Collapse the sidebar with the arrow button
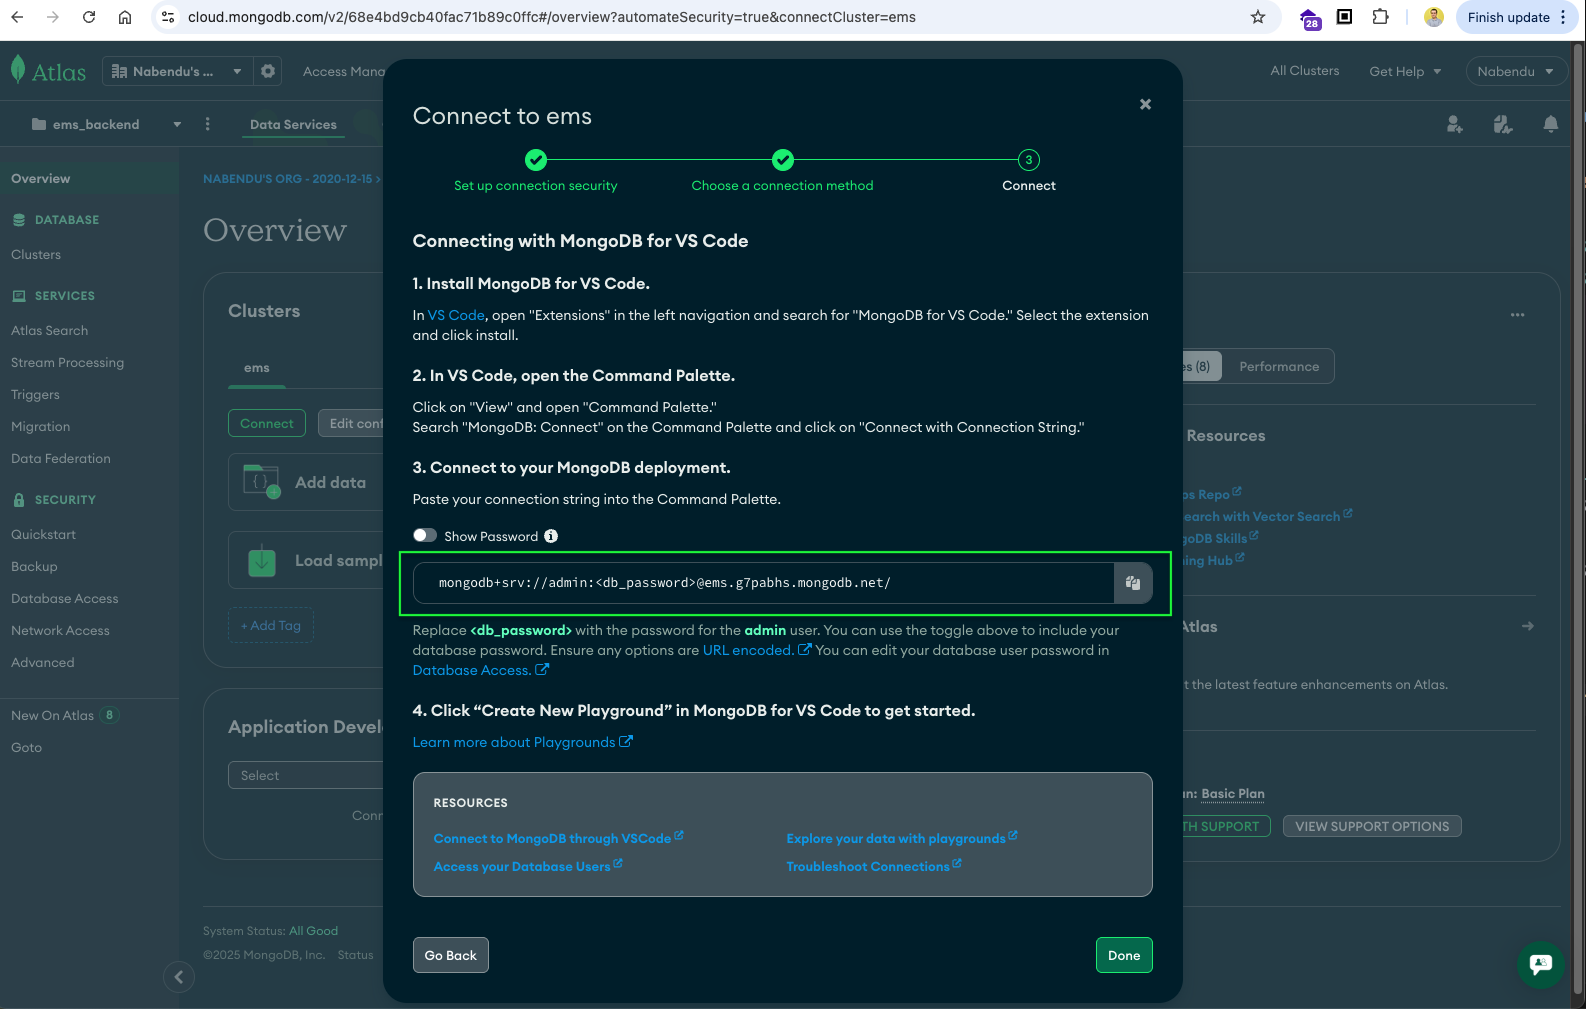Image resolution: width=1586 pixels, height=1009 pixels. click(x=178, y=977)
